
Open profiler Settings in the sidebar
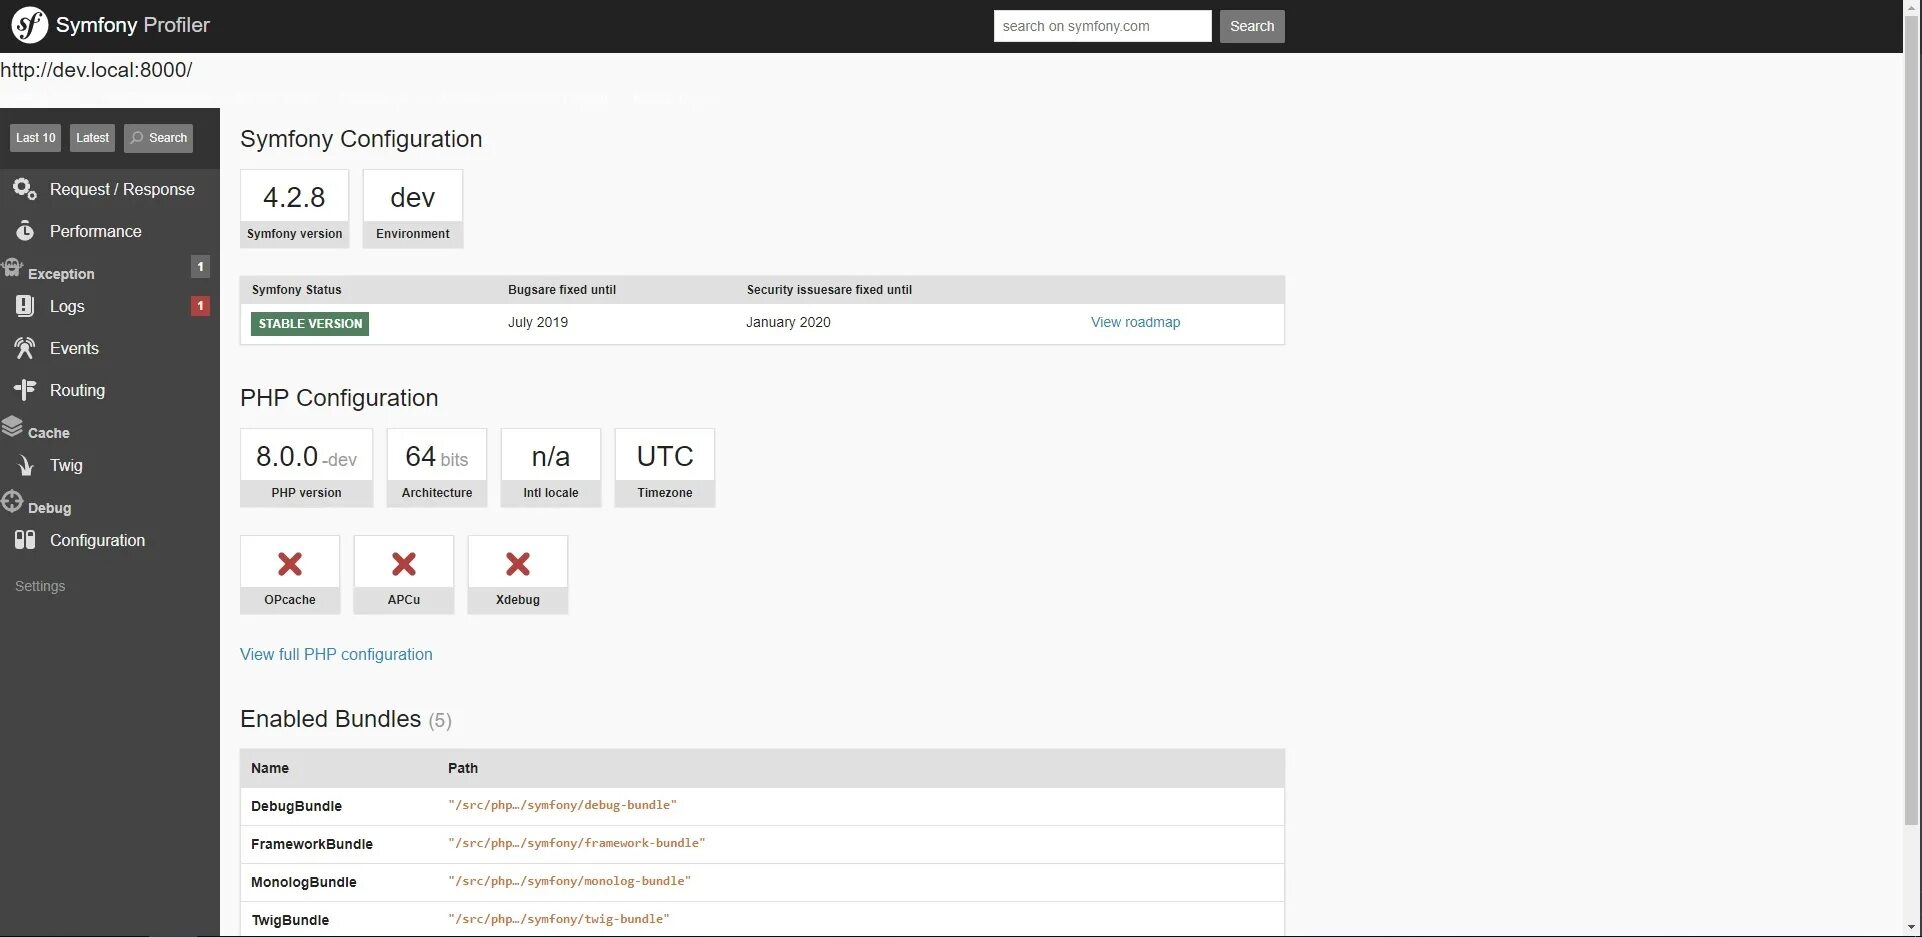pos(40,586)
